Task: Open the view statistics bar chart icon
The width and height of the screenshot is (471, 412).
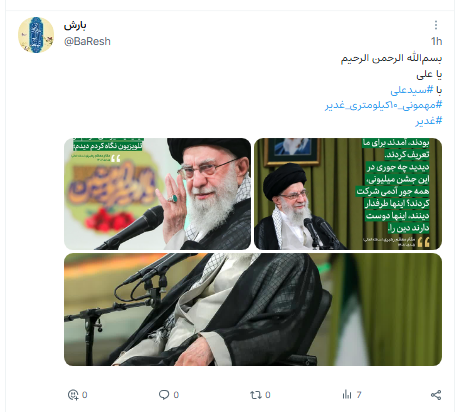Action: click(347, 395)
